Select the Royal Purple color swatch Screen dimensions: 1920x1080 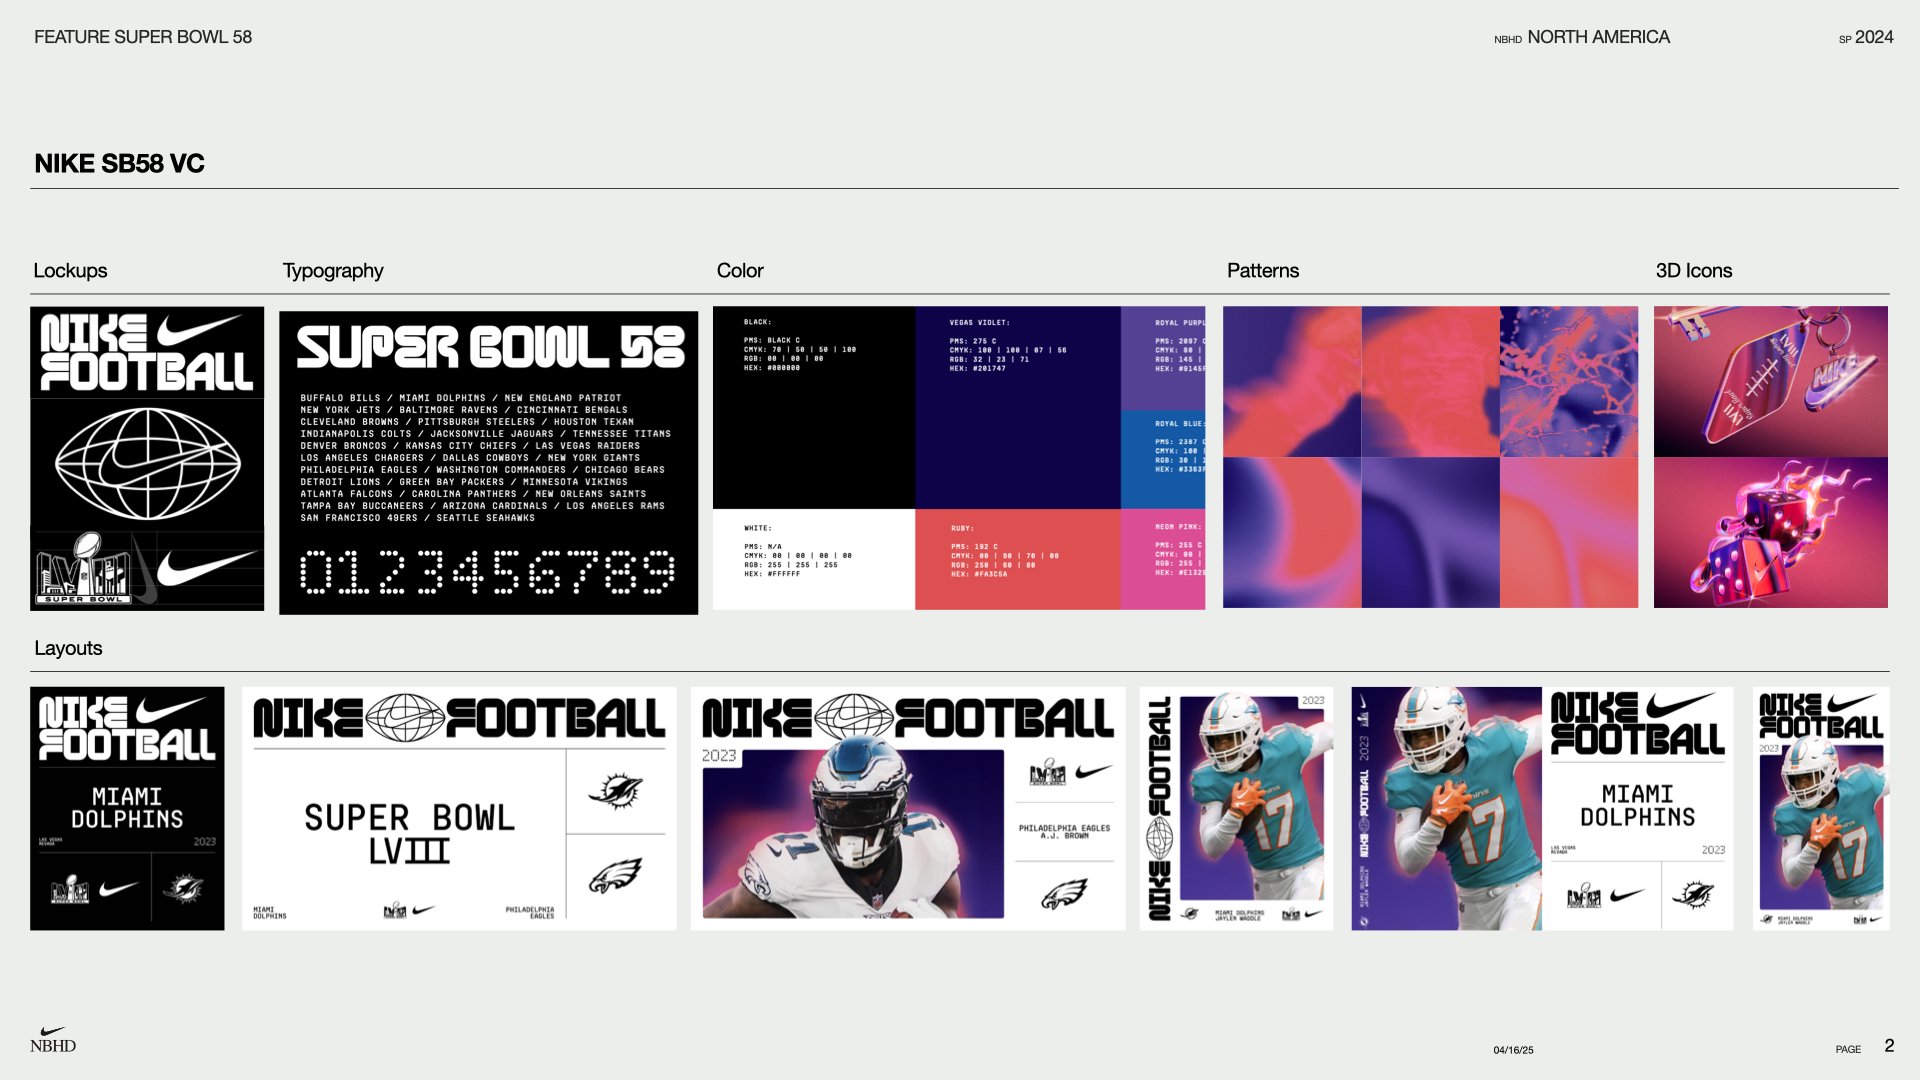pos(1163,358)
